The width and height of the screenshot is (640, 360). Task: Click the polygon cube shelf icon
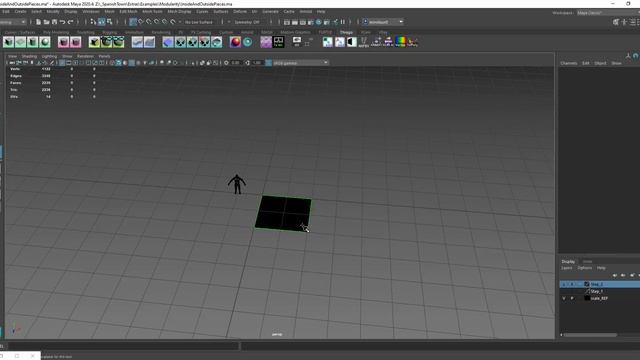pyautogui.click(x=9, y=42)
